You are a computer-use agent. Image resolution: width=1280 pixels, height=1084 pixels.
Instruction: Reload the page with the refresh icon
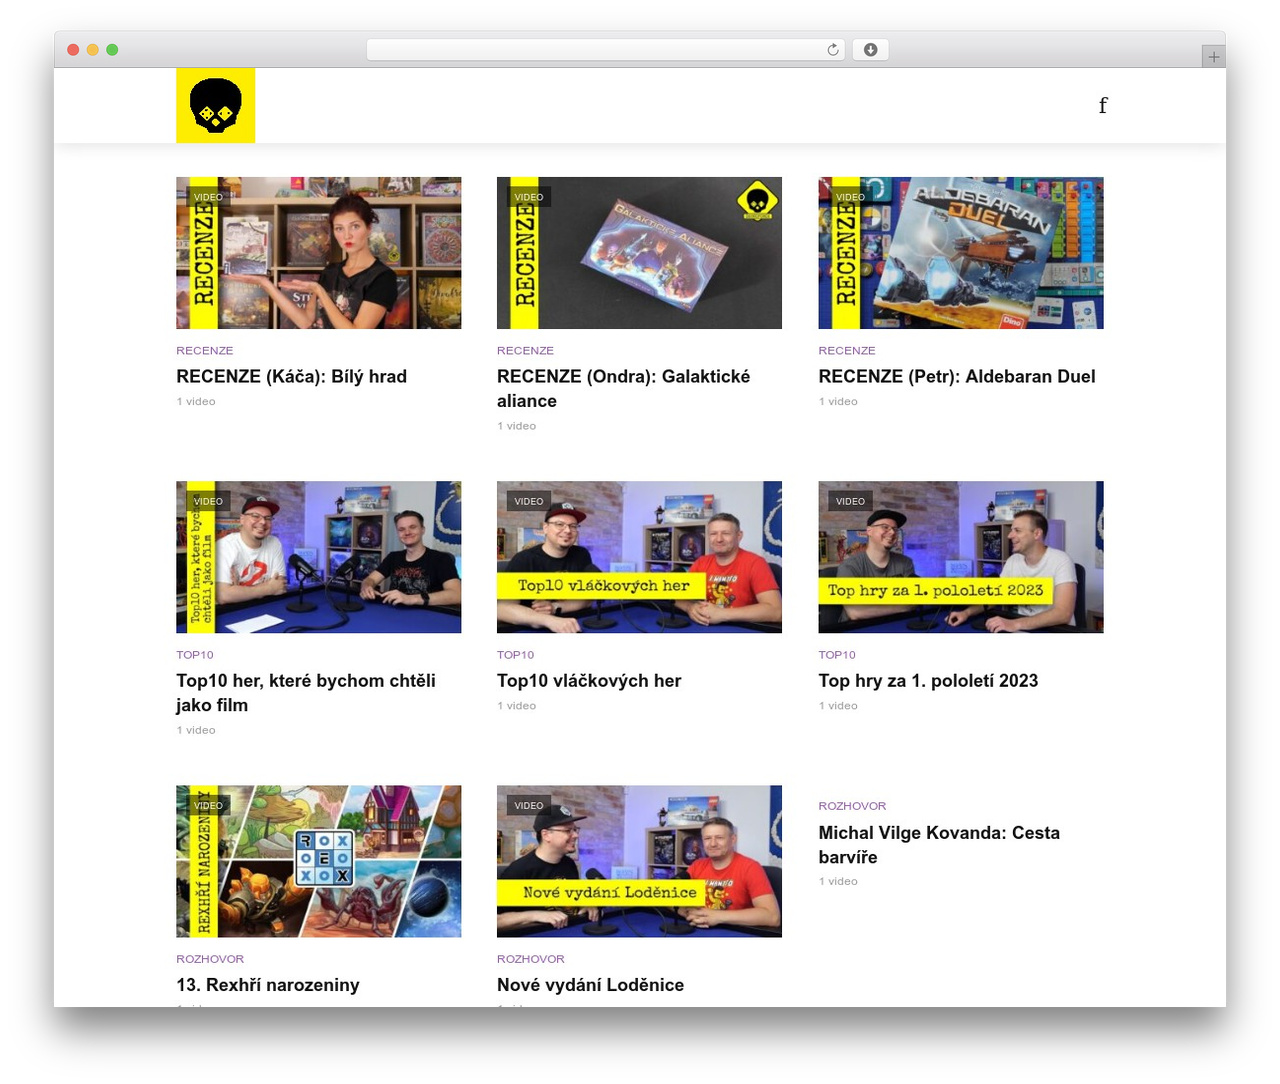pyautogui.click(x=832, y=50)
